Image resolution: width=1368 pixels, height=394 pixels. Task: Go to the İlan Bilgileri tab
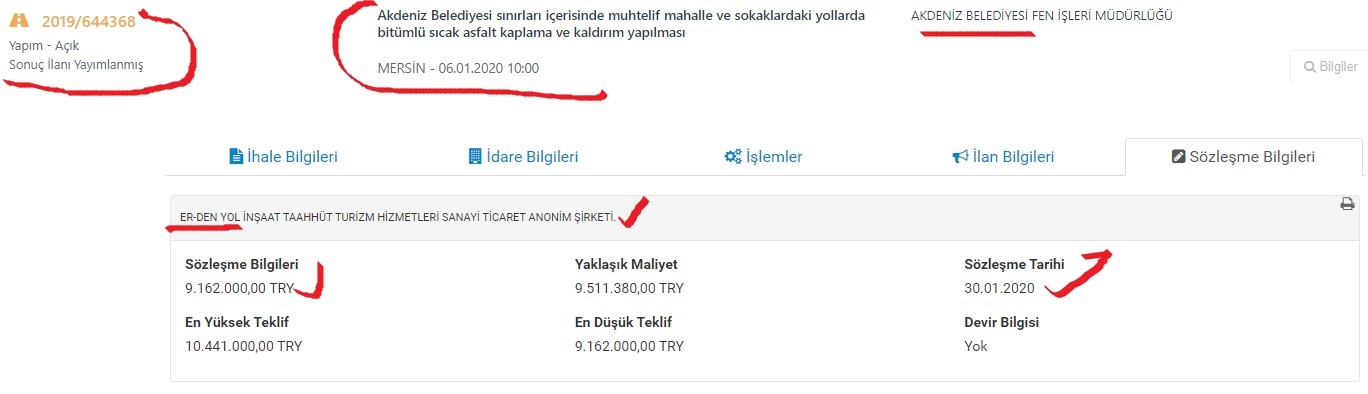point(1003,157)
